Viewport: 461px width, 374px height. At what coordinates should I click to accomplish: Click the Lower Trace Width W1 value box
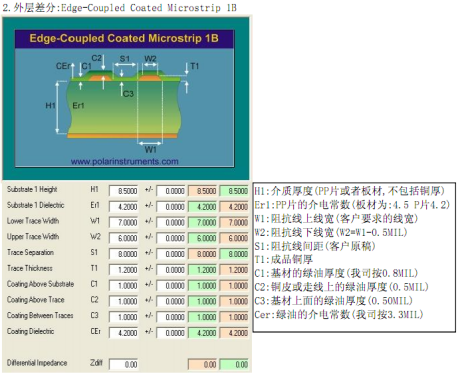123,222
